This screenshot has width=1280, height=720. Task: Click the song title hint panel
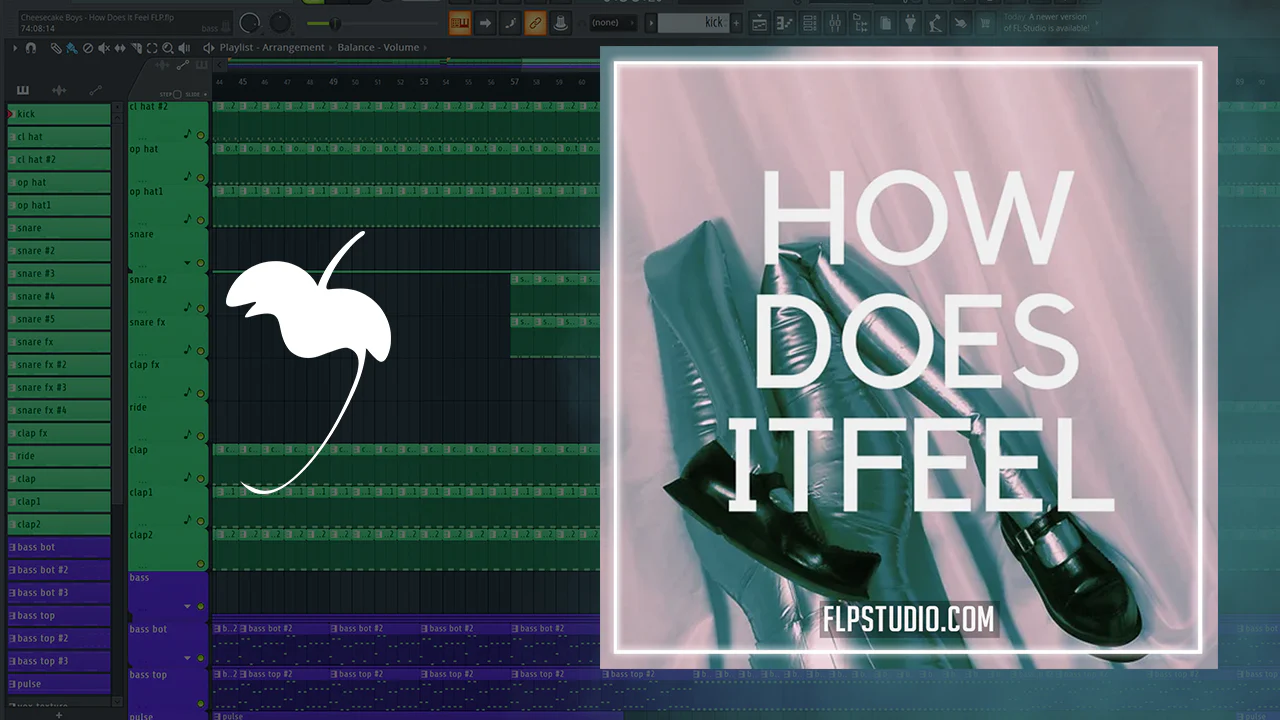point(125,22)
